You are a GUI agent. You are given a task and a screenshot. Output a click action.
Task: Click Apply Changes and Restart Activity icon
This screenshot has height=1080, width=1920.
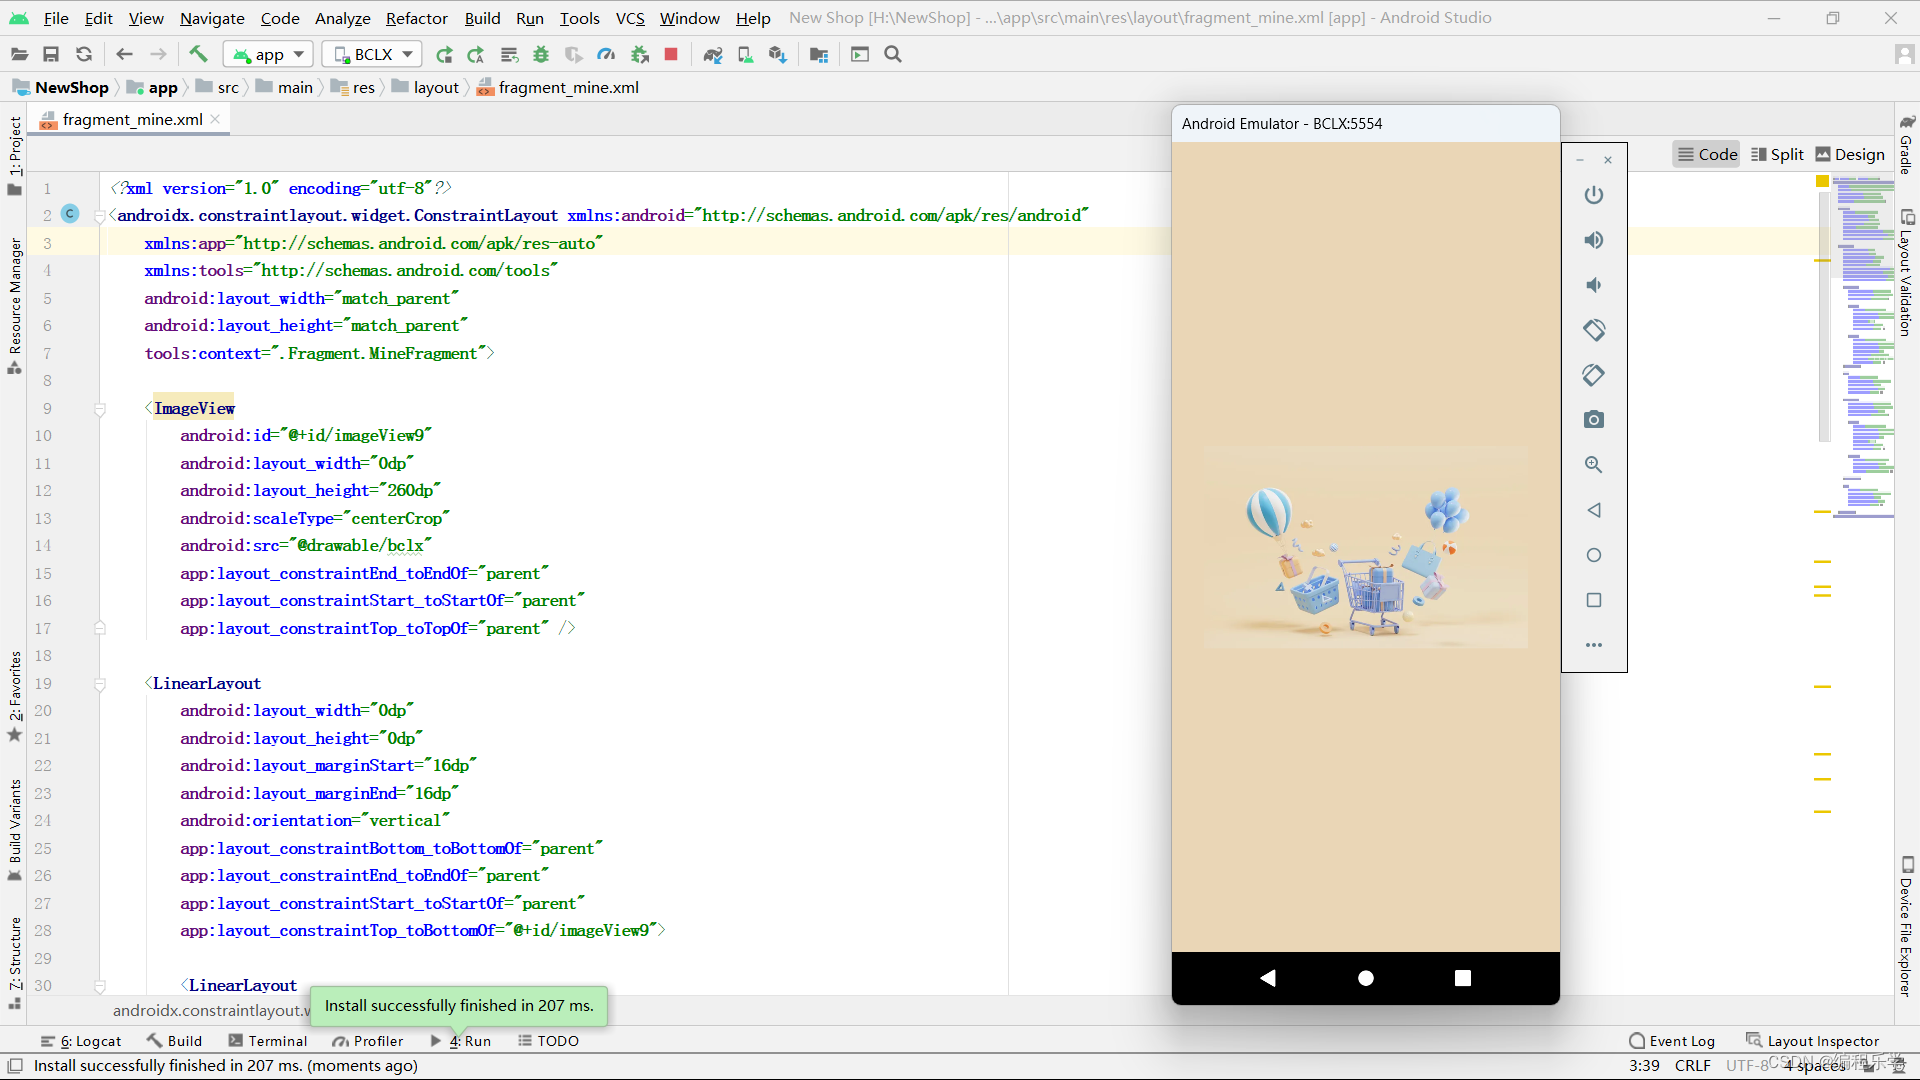tap(476, 55)
